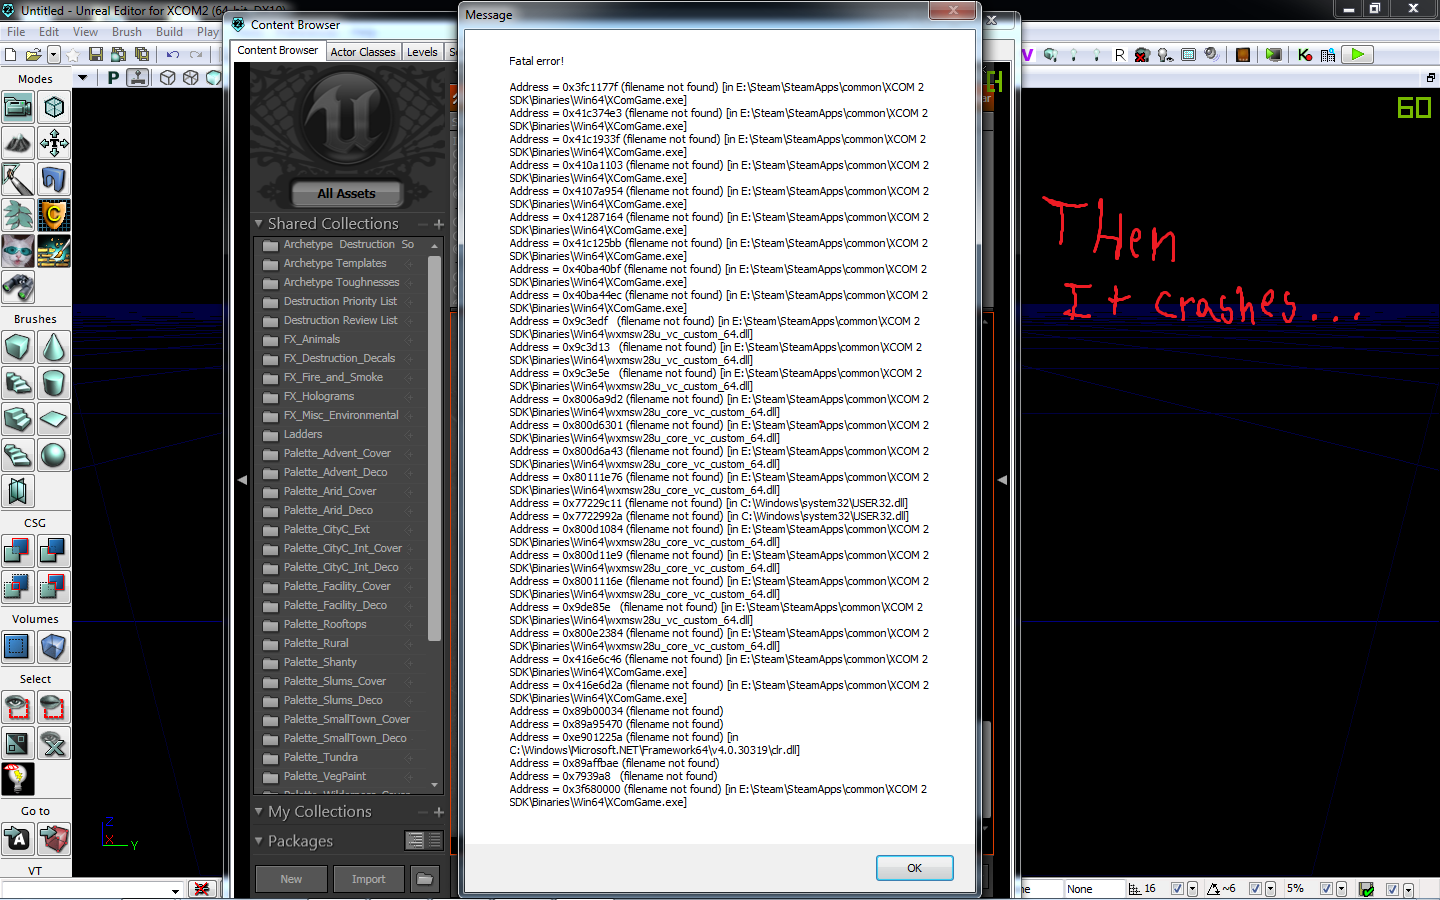Click the Content Browser open folder icon
This screenshot has height=900, width=1440.
coord(425,879)
